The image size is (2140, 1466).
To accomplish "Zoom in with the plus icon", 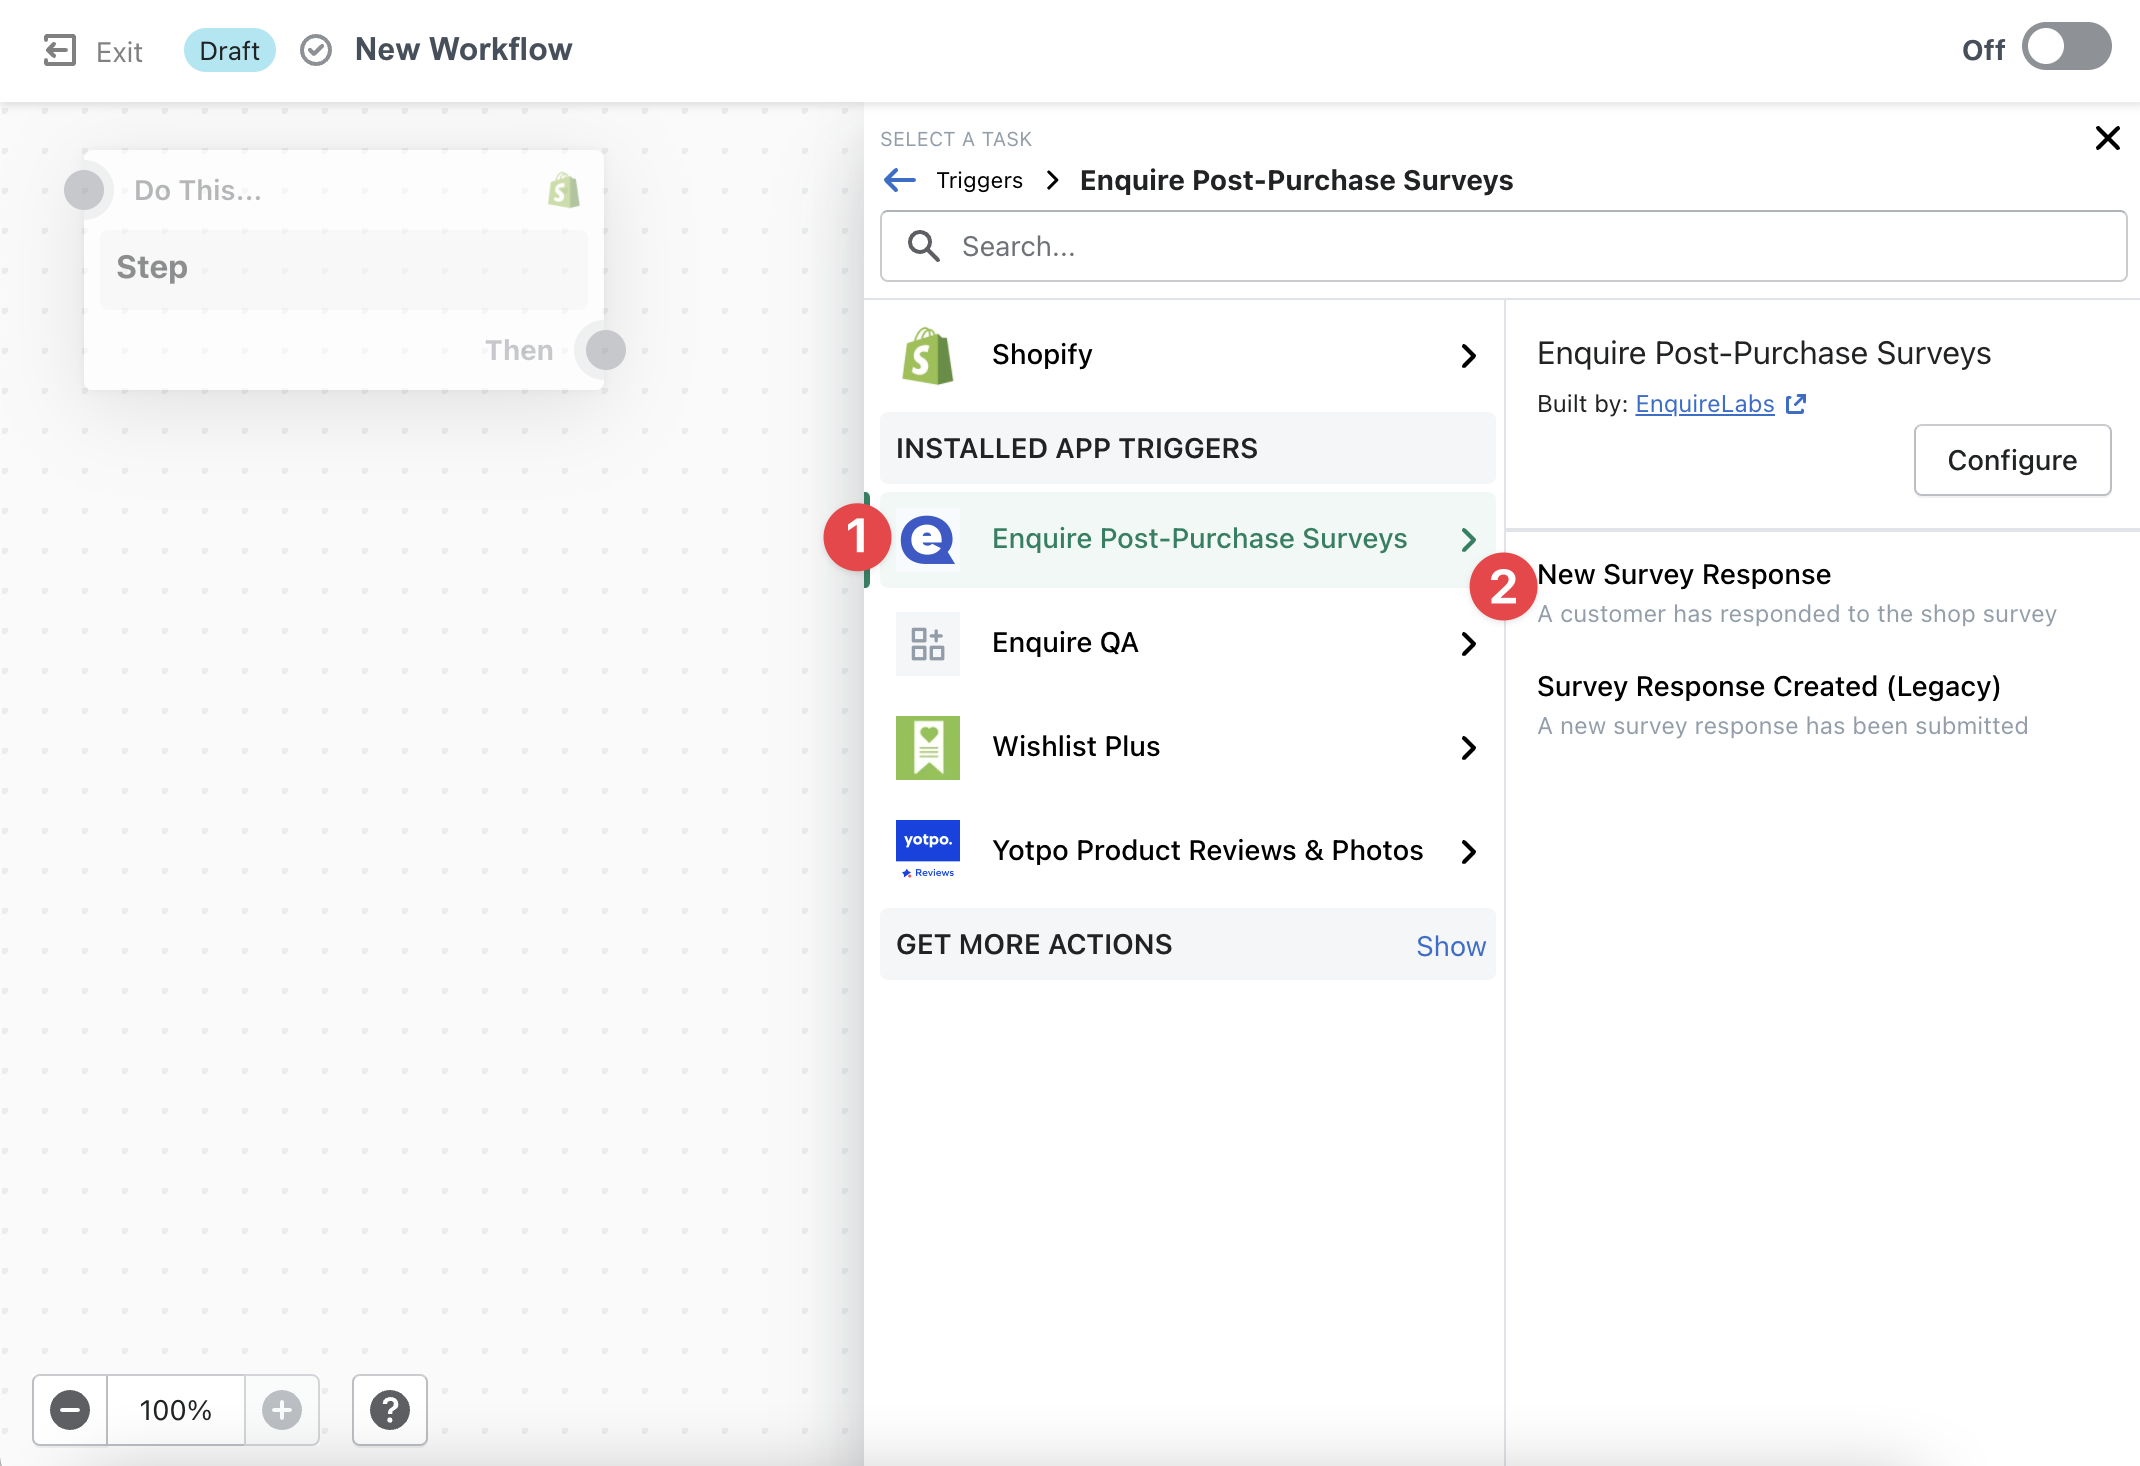I will coord(282,1410).
